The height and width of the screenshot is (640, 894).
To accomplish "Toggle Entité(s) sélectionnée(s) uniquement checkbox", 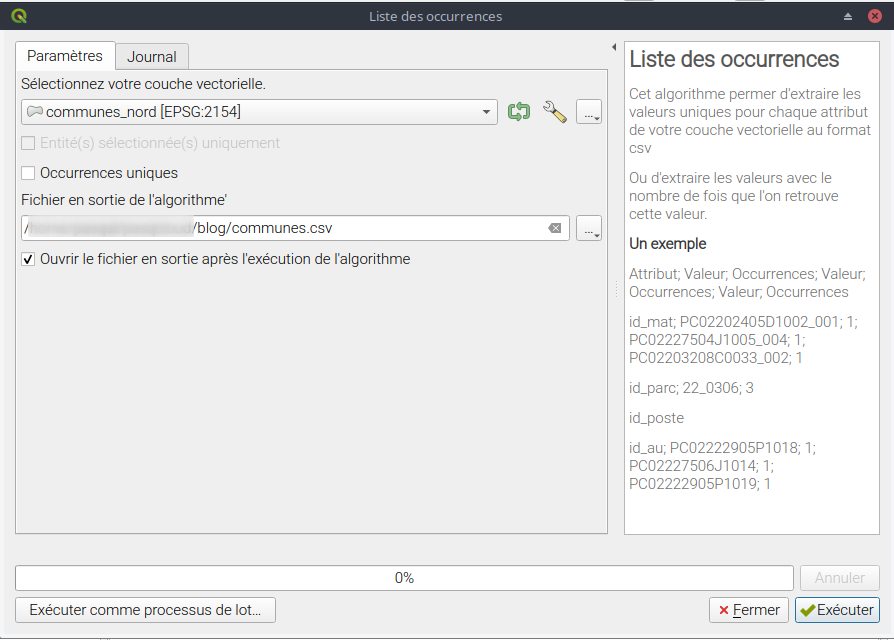I will click(x=29, y=143).
